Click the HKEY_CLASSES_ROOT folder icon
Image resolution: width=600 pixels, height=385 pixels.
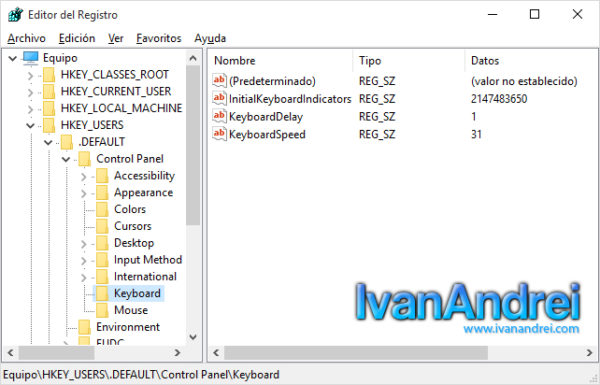49,75
